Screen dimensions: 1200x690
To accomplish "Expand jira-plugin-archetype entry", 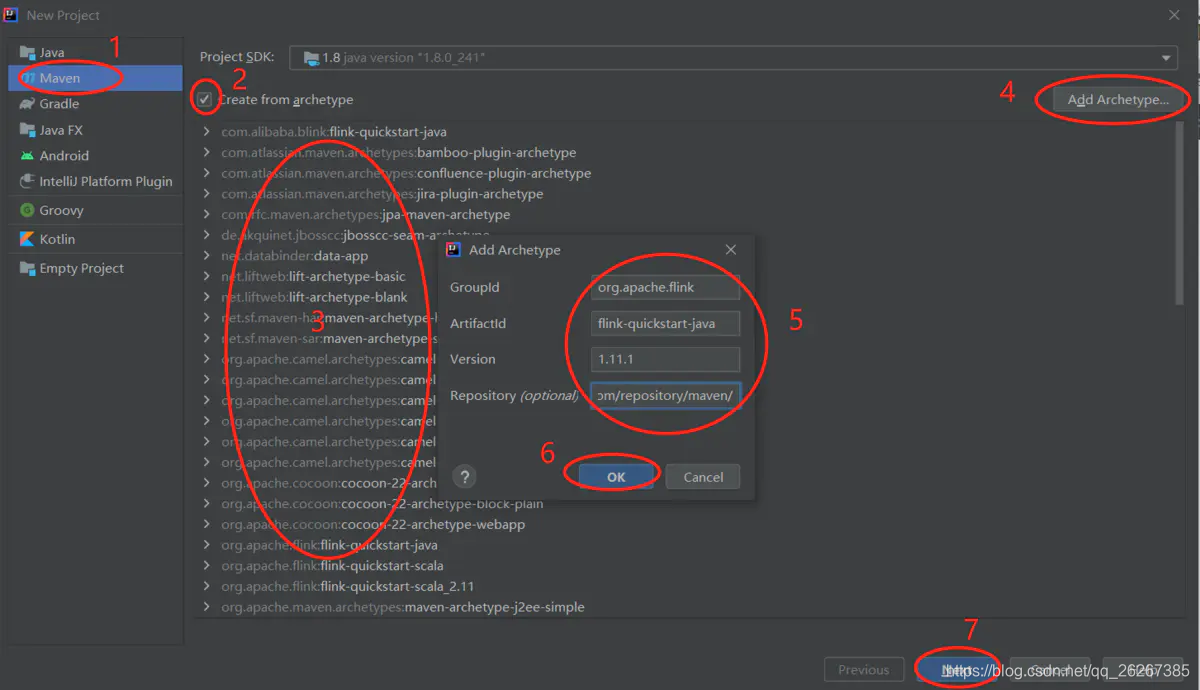I will pos(207,194).
